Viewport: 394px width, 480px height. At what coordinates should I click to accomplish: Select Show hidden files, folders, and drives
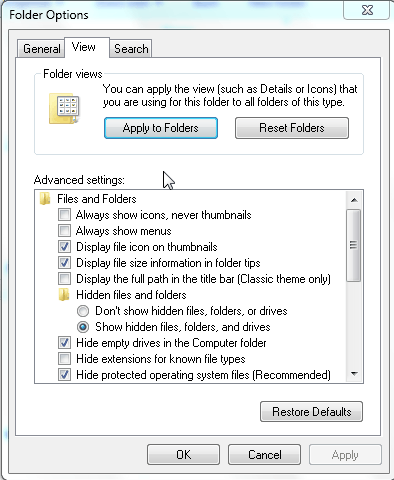point(83,327)
